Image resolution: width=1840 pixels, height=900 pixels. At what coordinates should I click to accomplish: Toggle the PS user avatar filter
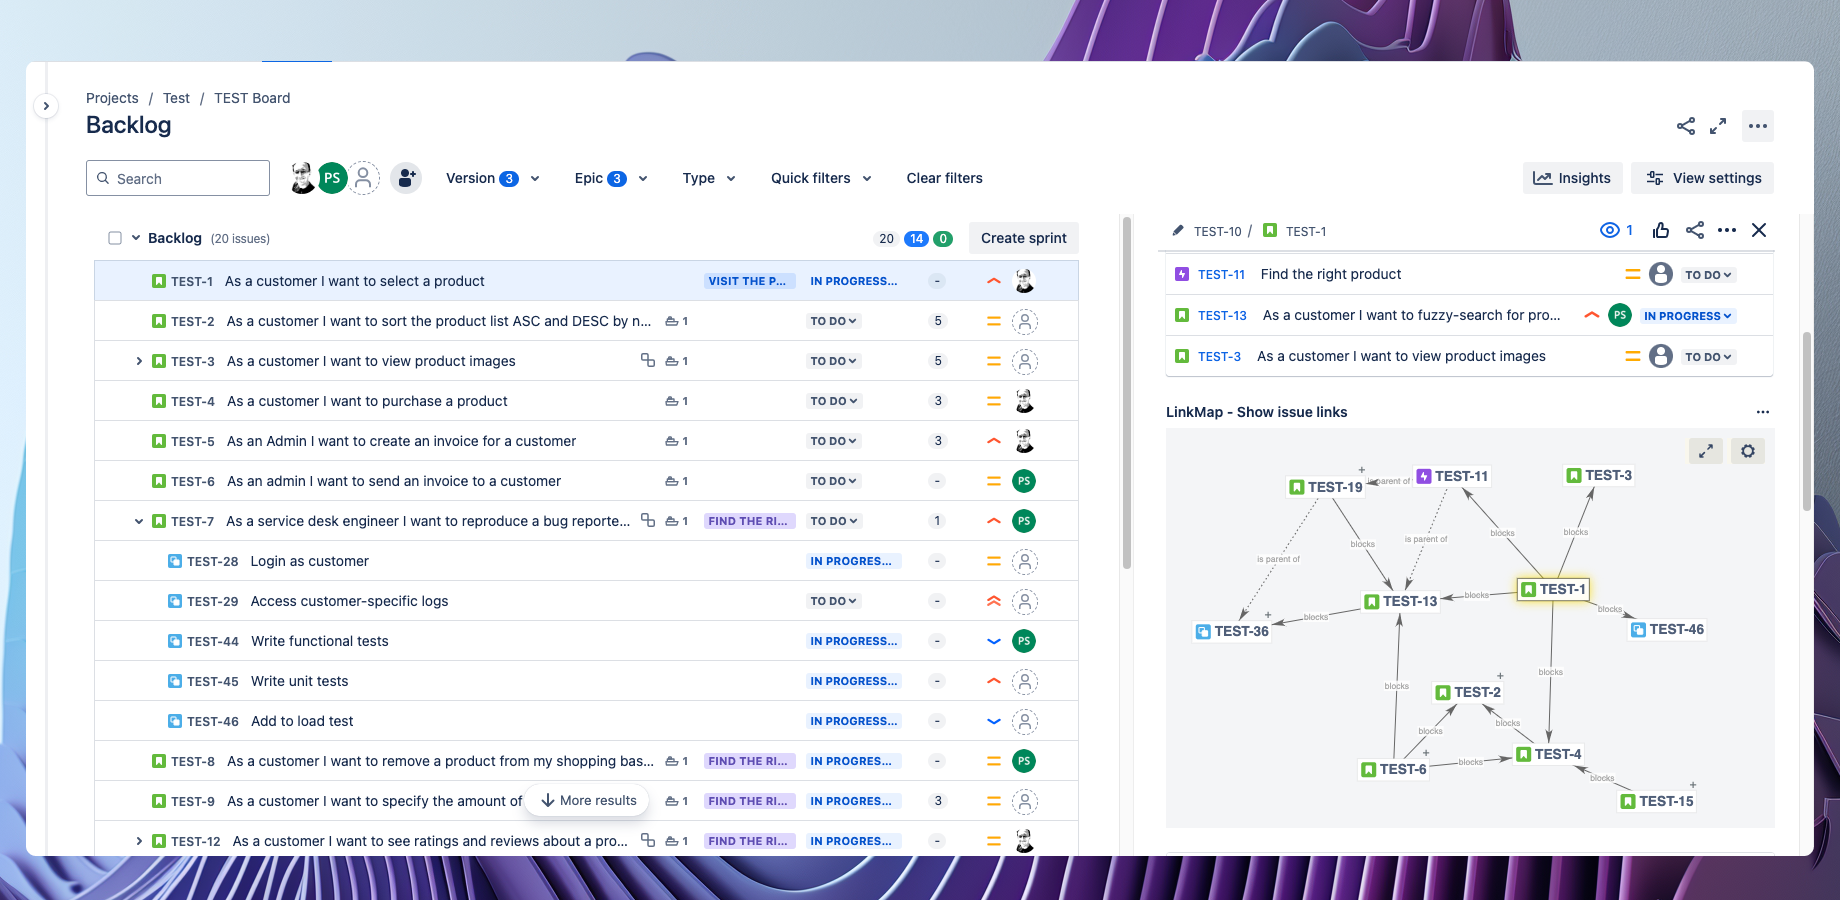(332, 178)
